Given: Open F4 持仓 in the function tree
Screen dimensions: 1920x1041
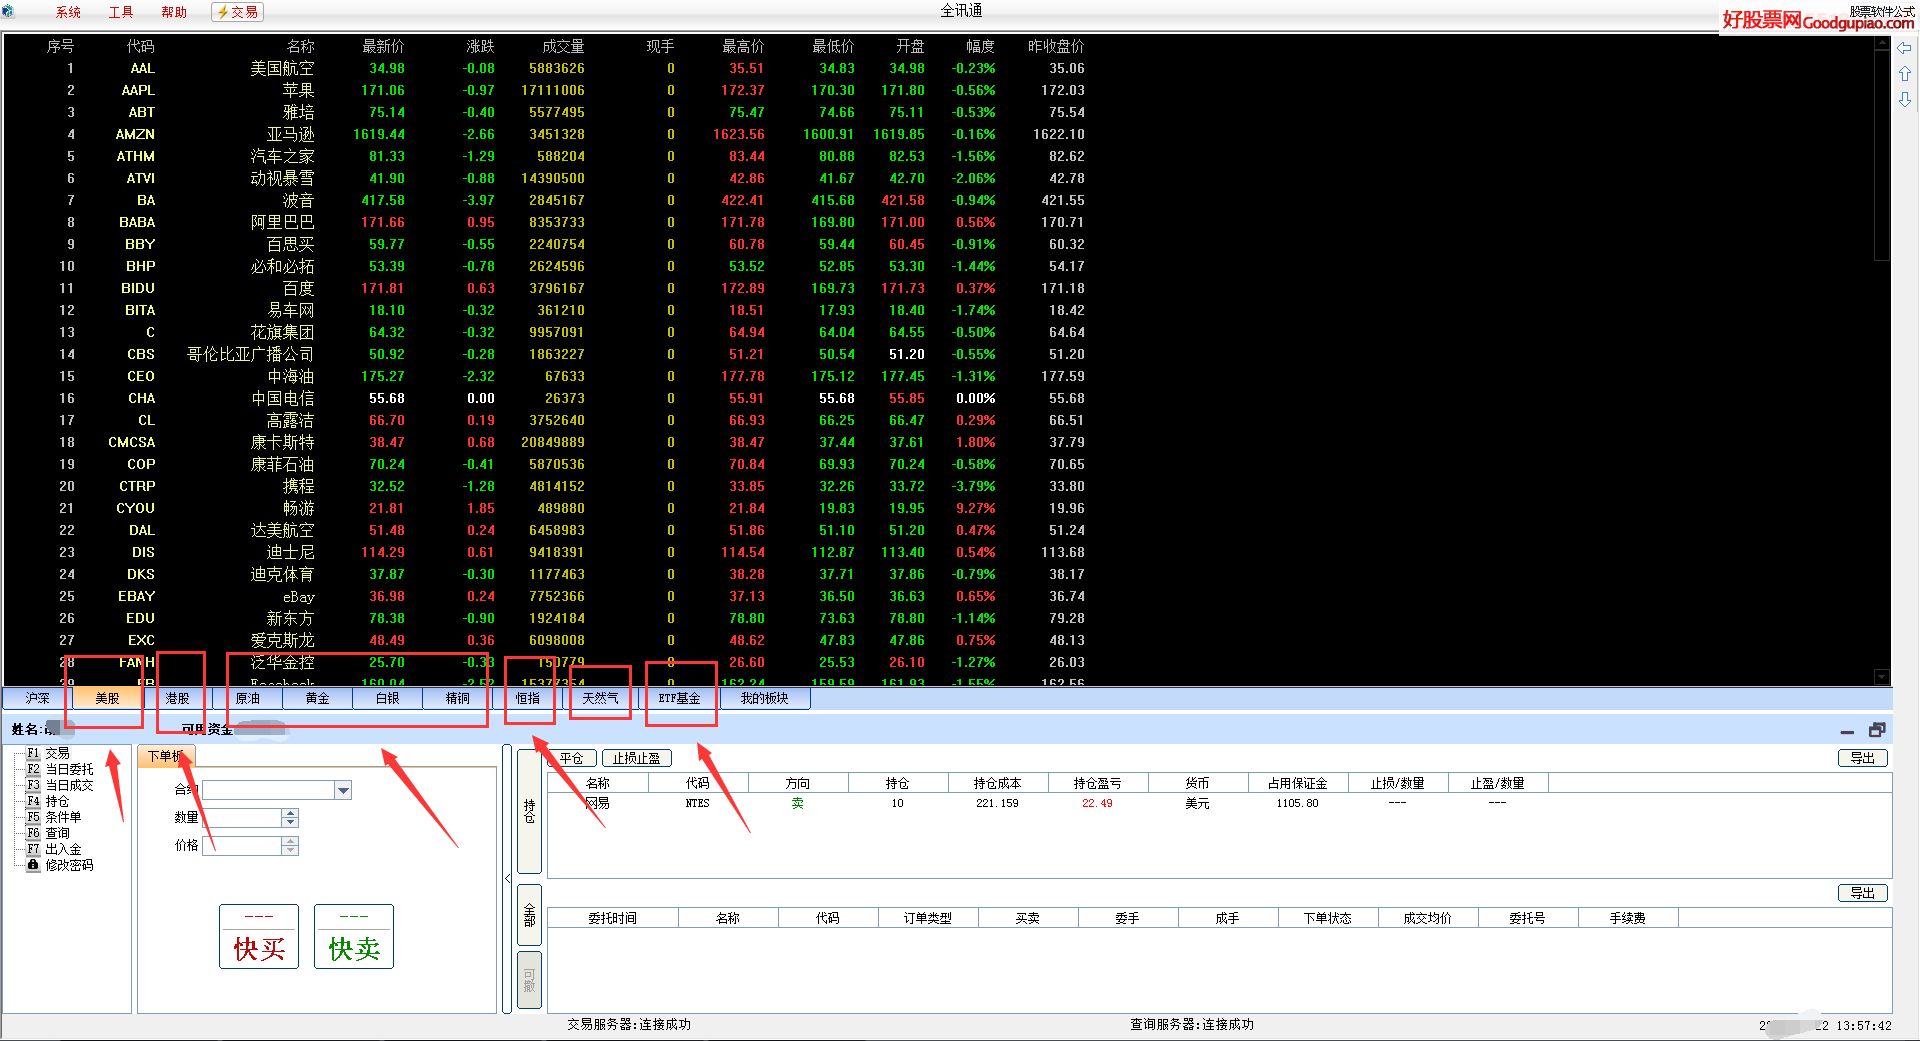Looking at the screenshot, I should pyautogui.click(x=48, y=801).
